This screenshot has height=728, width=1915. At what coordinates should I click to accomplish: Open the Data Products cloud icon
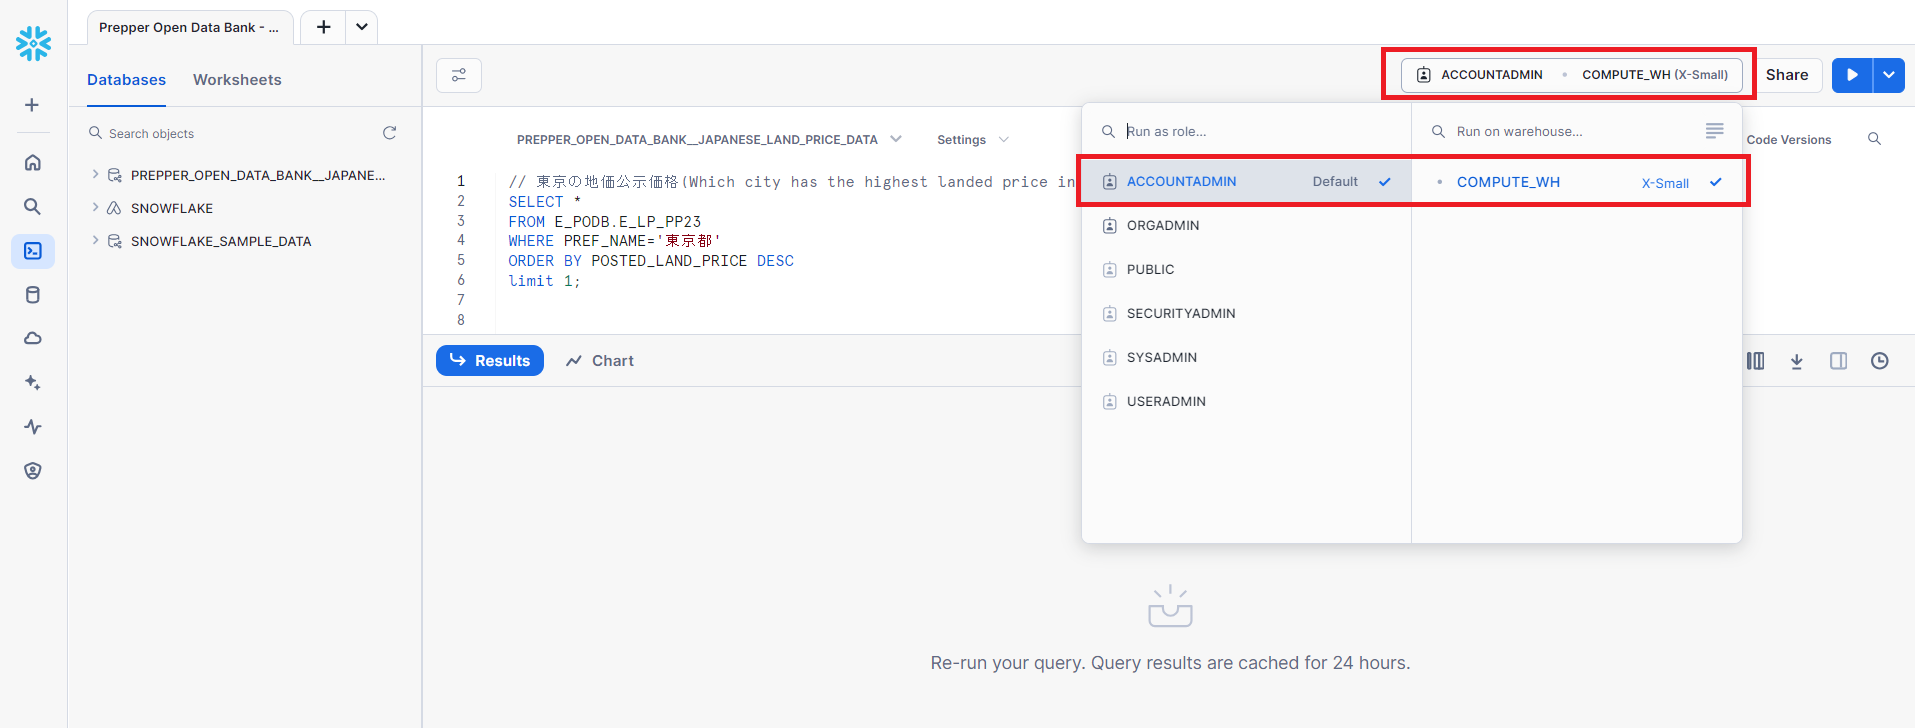33,338
